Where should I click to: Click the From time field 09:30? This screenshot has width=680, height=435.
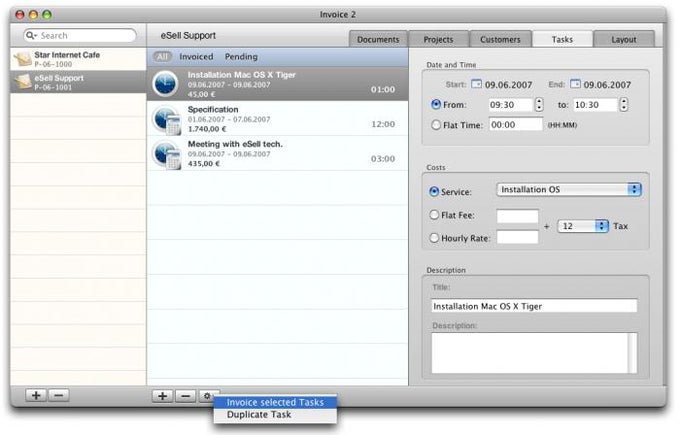click(510, 105)
